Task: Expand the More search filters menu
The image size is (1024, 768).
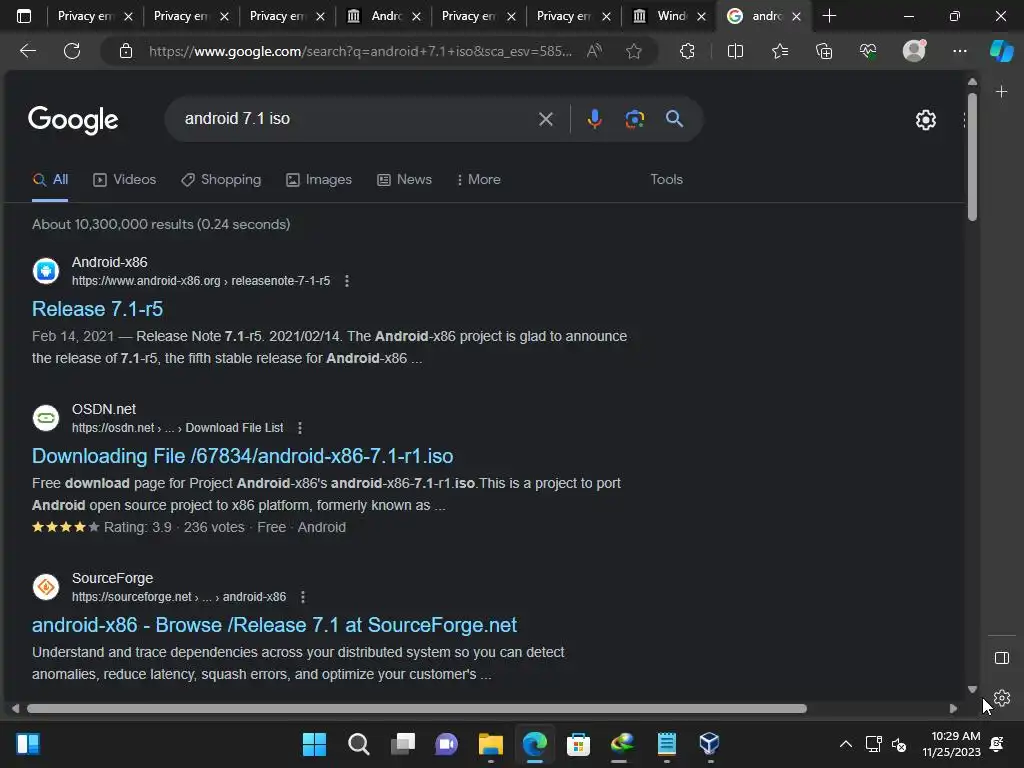Action: point(479,180)
